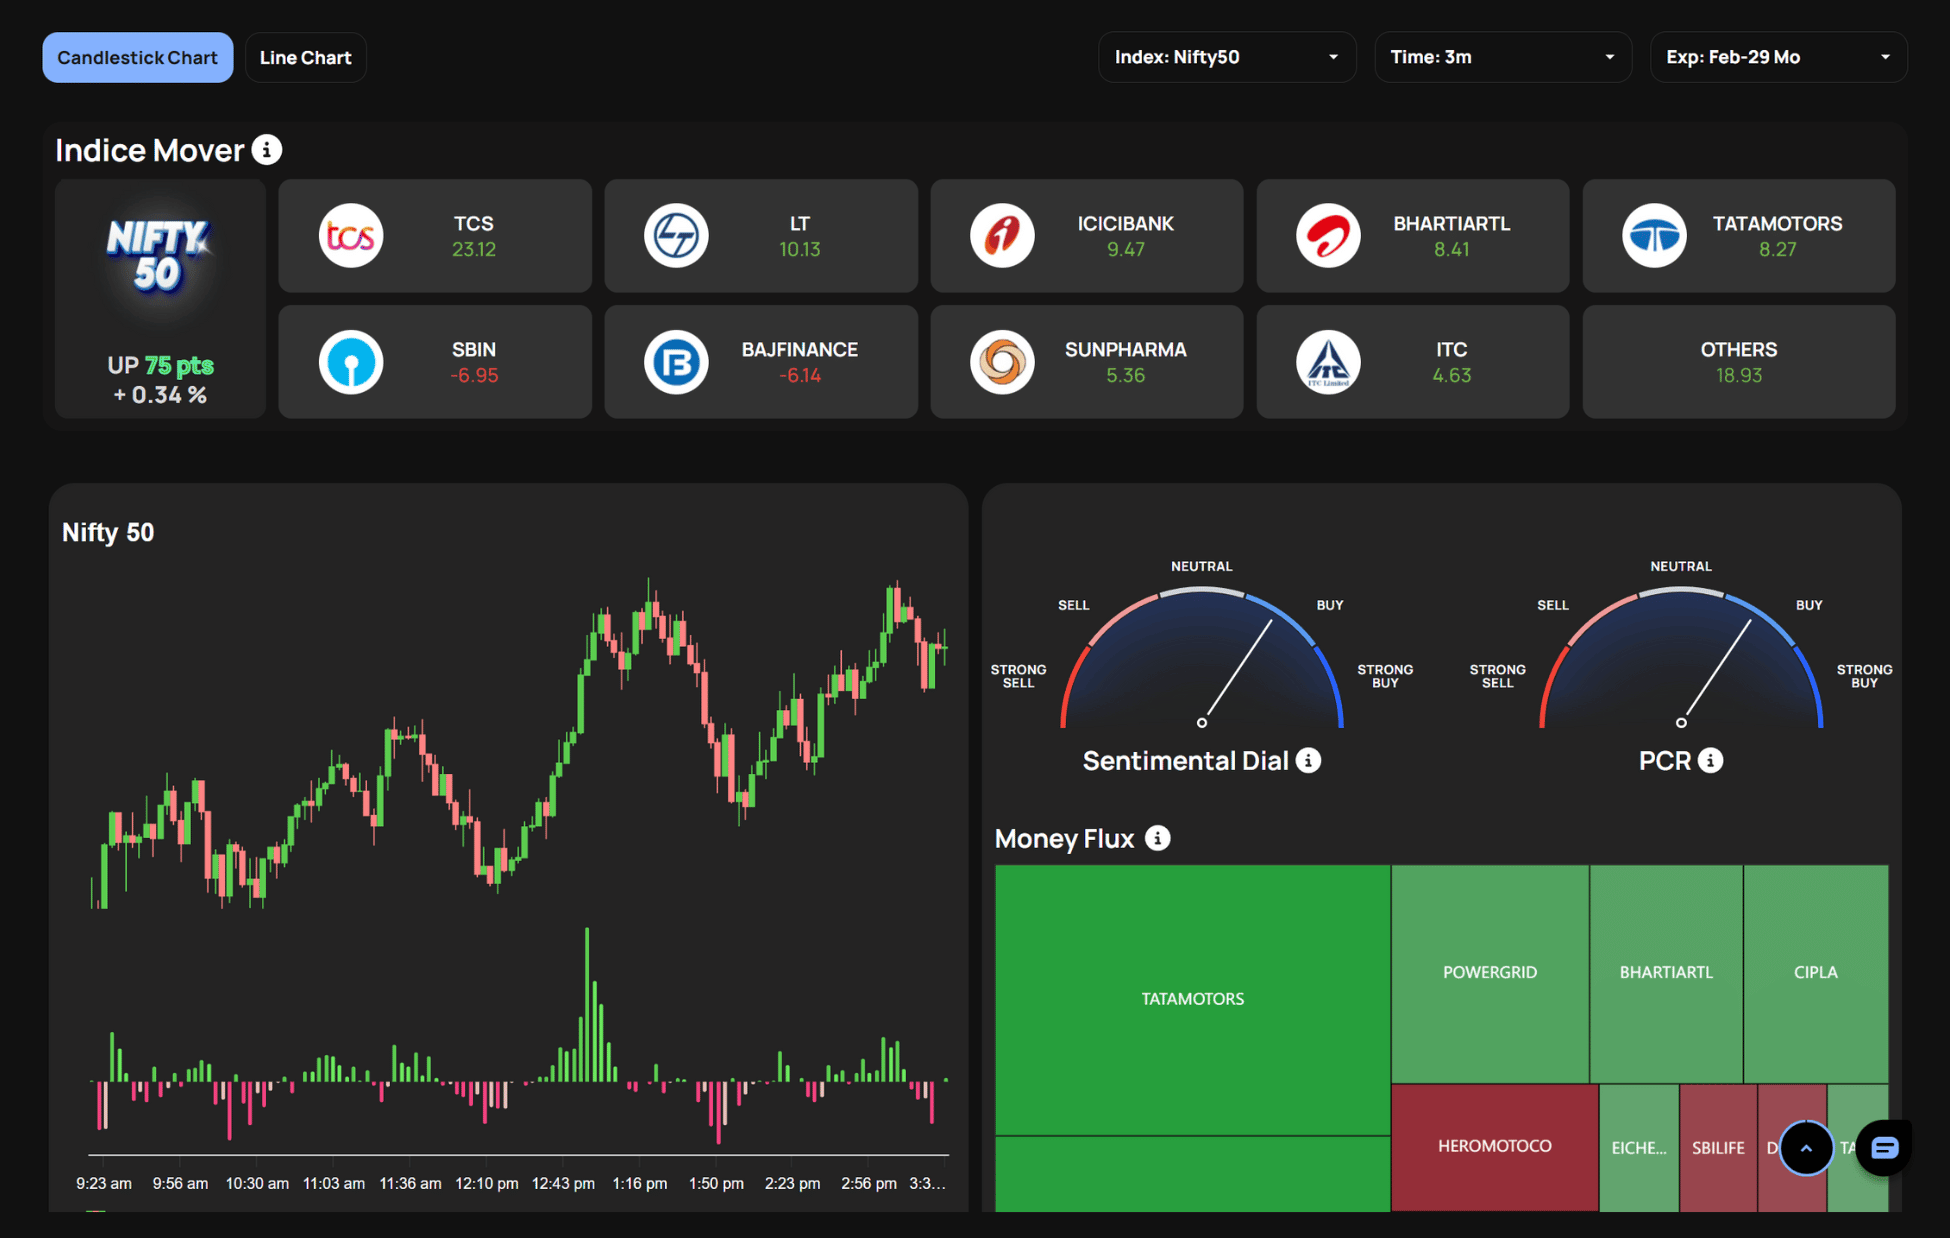Select the HEROMOTOCO treemap block
Screen dimensions: 1950x1238
coord(1495,1147)
